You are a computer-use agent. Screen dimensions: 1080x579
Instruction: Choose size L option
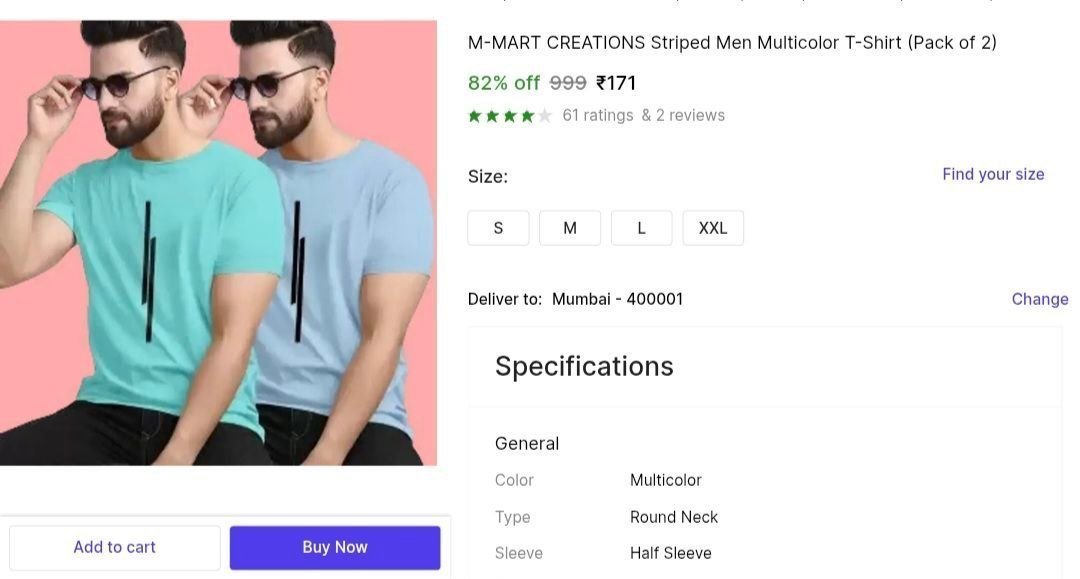(641, 228)
